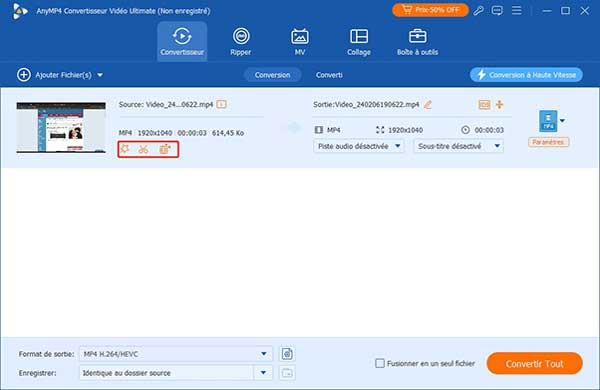Check Fusionner en un seul fichier
The height and width of the screenshot is (390, 600).
point(380,363)
